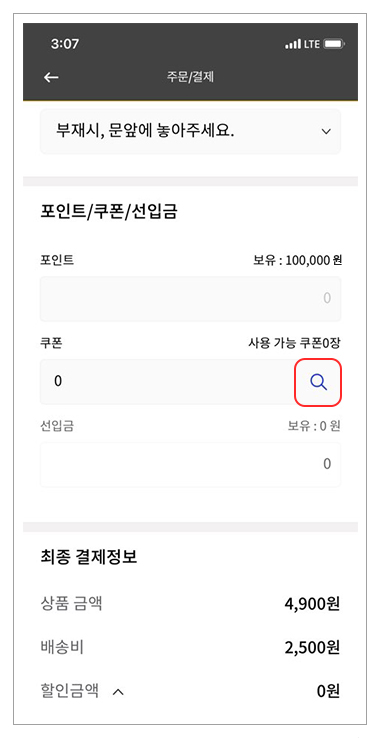Focus the 포인트 amount input field
380x738 pixels.
pos(190,299)
